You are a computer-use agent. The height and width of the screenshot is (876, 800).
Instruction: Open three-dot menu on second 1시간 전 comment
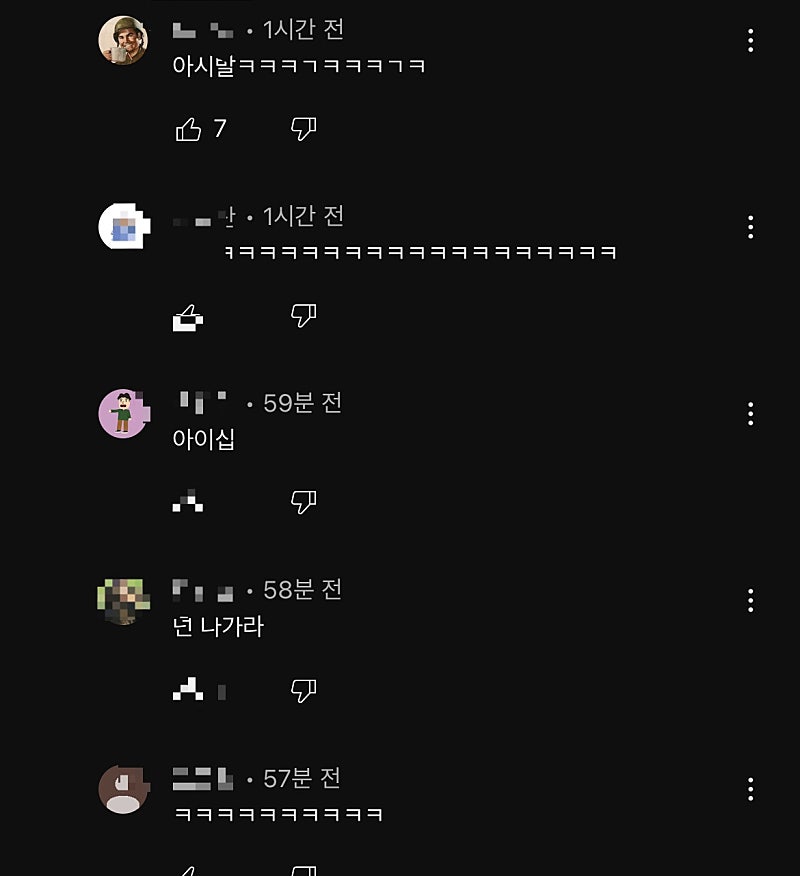750,227
